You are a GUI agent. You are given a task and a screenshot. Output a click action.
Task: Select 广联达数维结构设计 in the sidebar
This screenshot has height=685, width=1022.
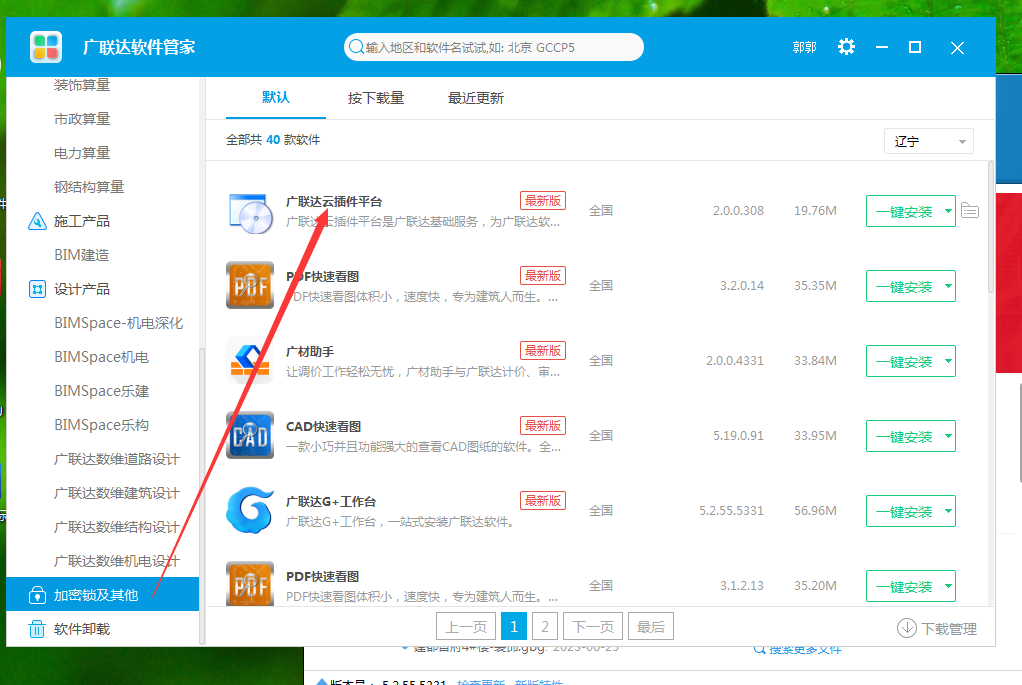117,527
